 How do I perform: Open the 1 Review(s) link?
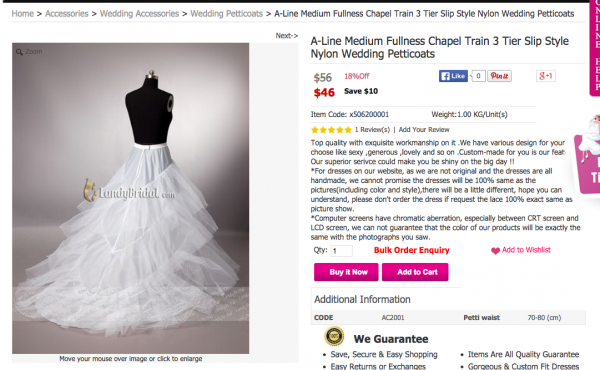click(x=372, y=130)
